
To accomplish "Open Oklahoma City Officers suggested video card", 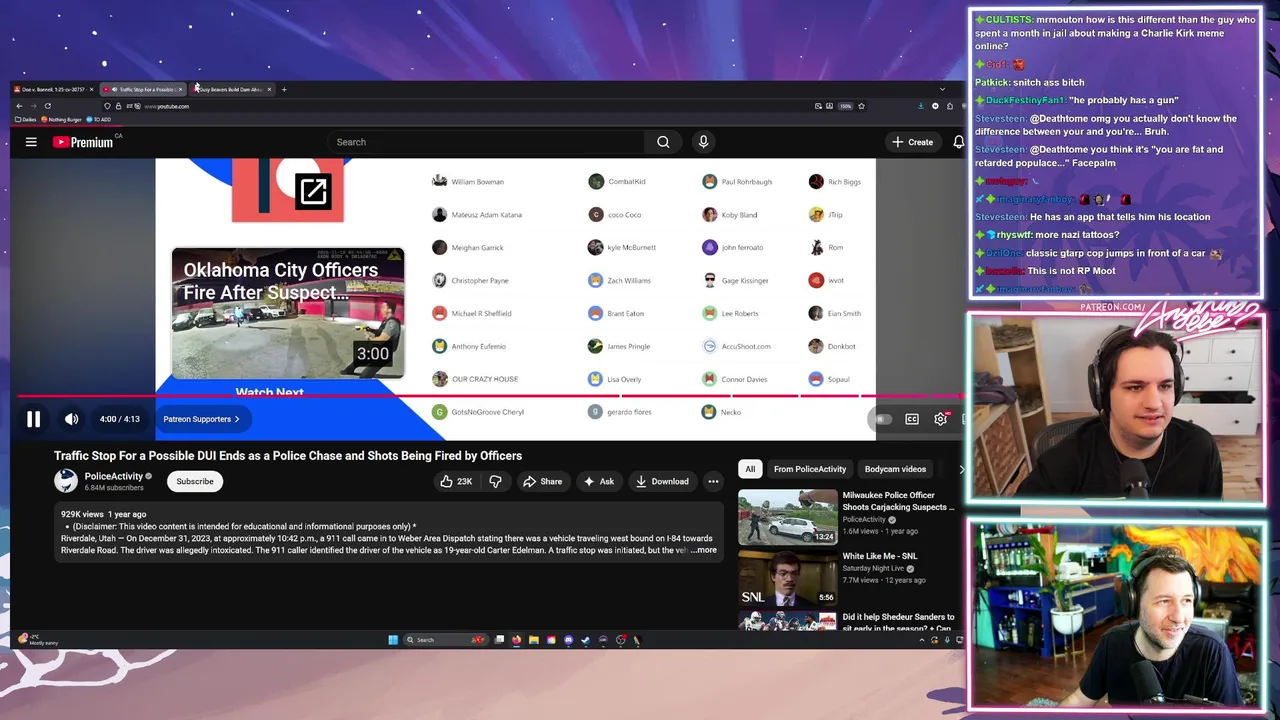I will tap(288, 313).
